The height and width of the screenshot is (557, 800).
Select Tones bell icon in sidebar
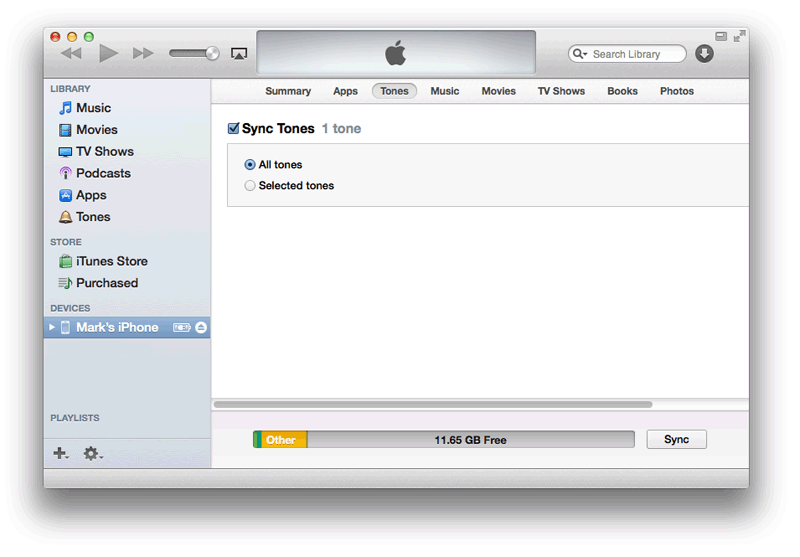click(x=65, y=217)
